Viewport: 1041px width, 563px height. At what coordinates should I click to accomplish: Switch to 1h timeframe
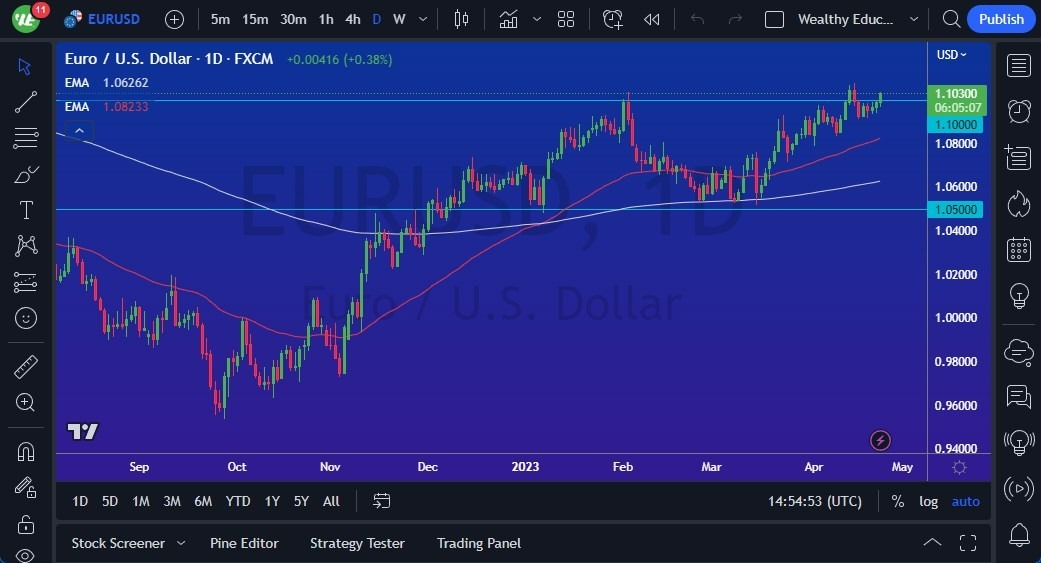coord(326,19)
